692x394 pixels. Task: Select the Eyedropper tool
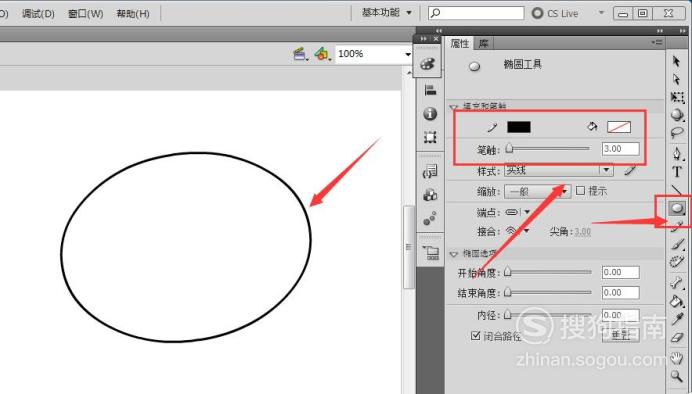[x=677, y=319]
